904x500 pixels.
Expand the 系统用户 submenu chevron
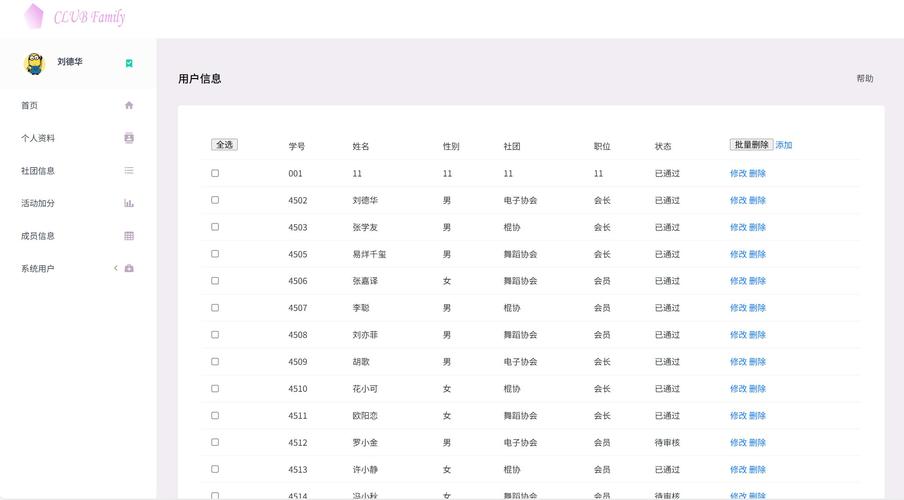(x=115, y=268)
